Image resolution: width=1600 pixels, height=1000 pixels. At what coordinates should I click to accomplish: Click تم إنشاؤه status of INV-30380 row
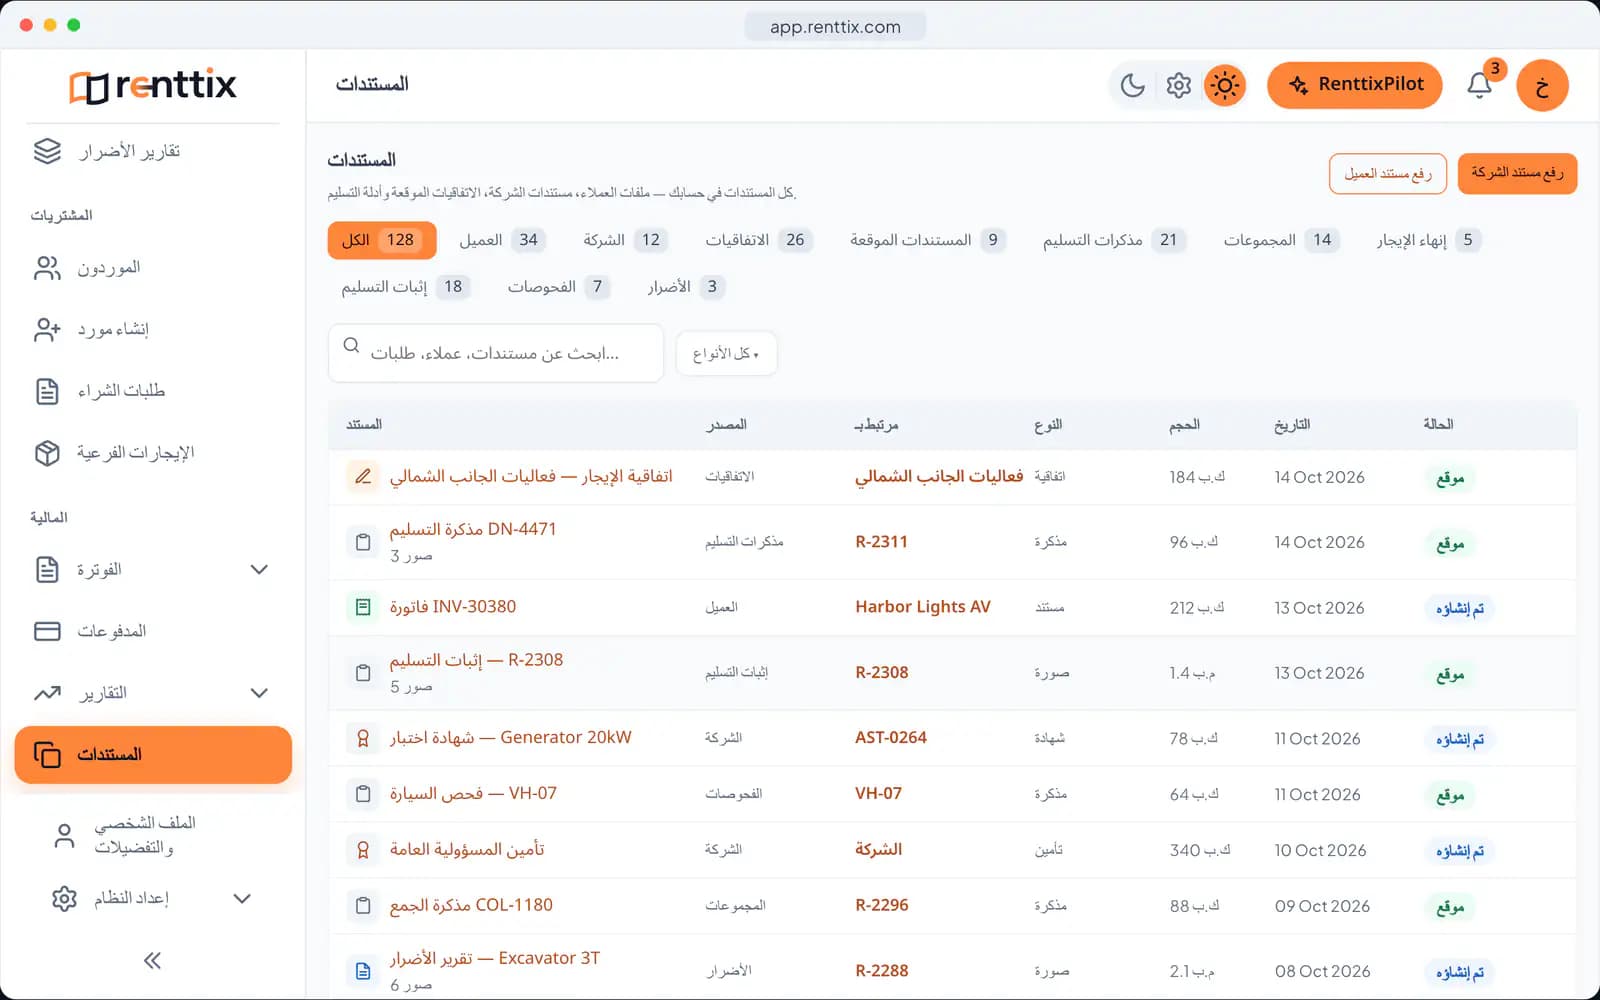click(x=1460, y=609)
